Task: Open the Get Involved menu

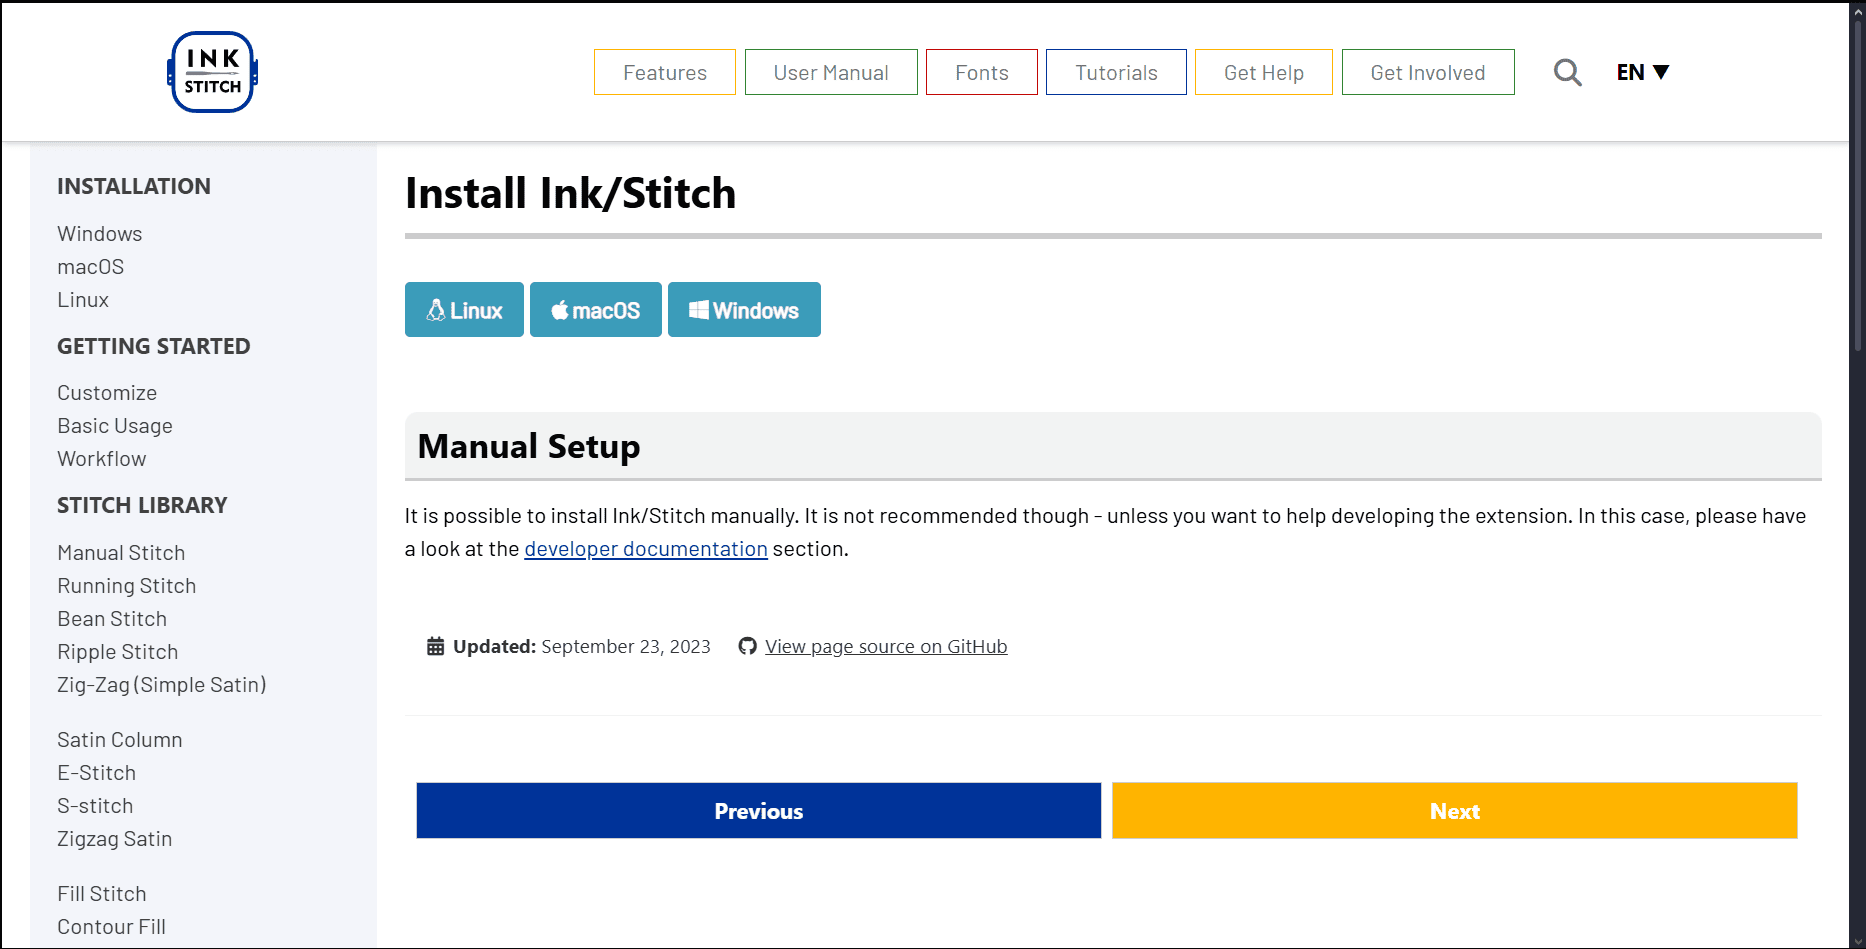Action: click(1428, 72)
